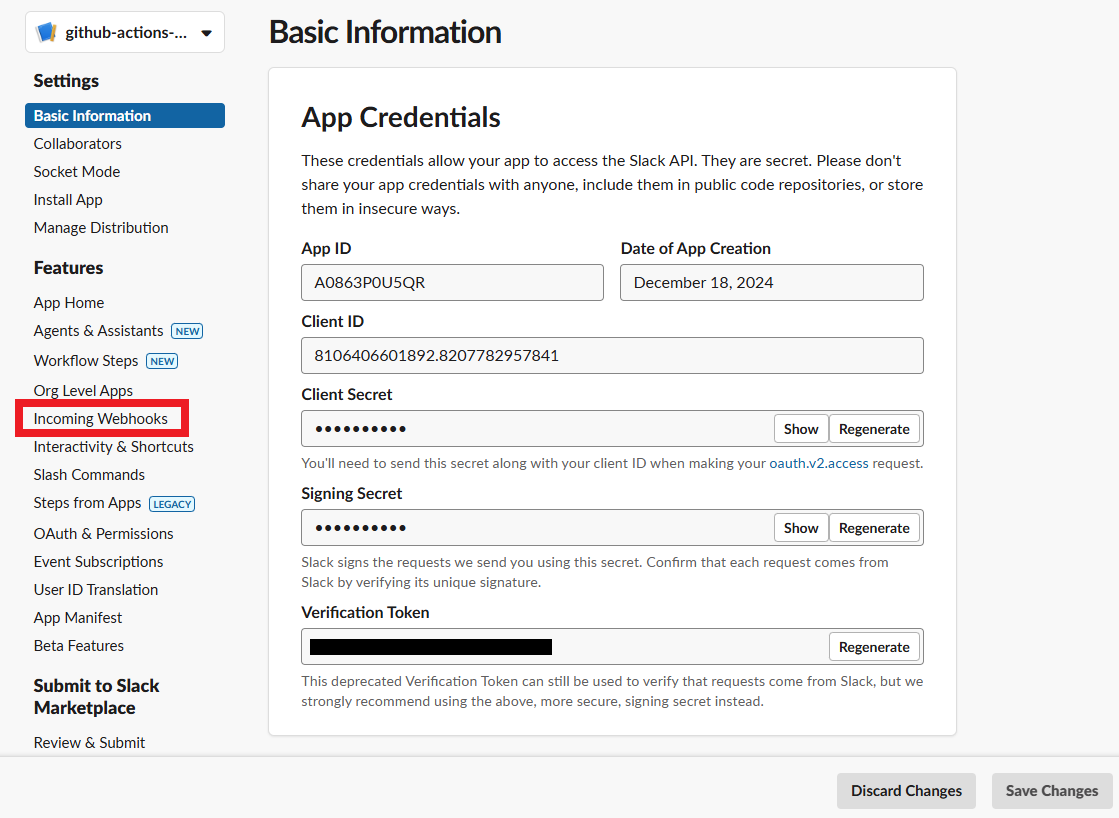Screen dimensions: 1119x818
Task: Open Review & Submit page
Action: 89,742
